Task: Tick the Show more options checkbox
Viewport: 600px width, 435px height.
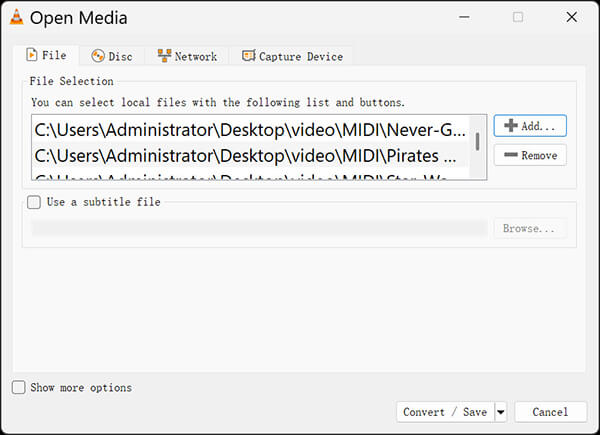Action: [x=18, y=387]
